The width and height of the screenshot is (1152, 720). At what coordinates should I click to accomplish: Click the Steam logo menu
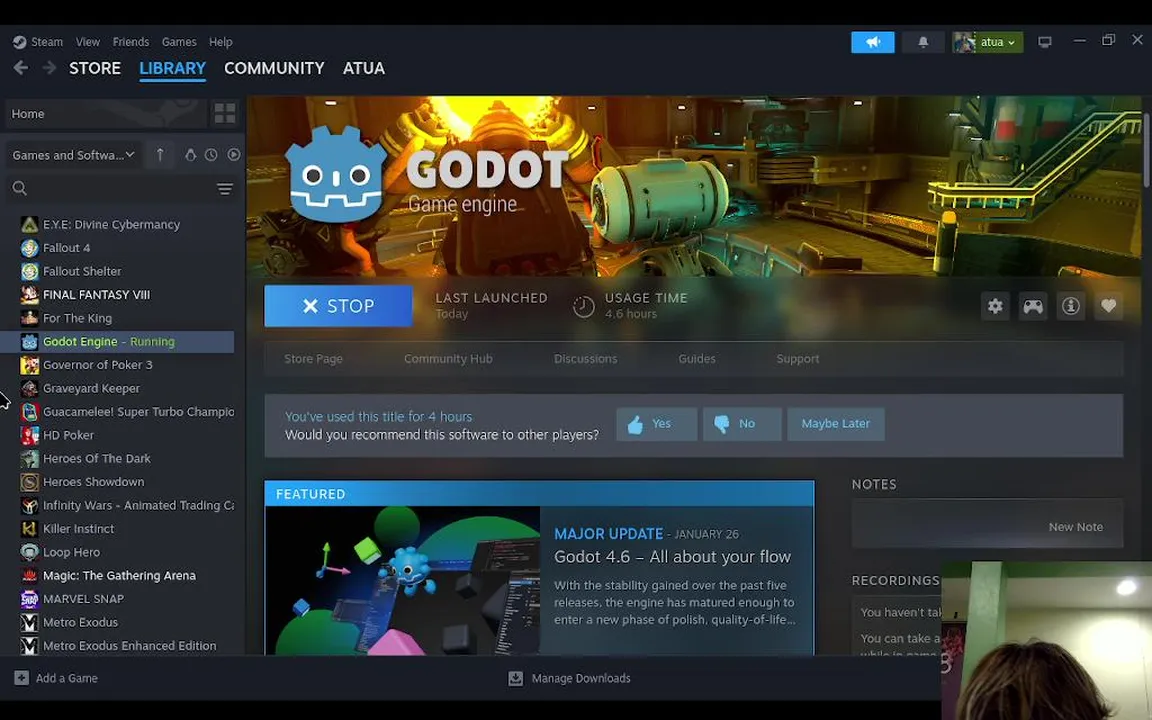coord(38,42)
